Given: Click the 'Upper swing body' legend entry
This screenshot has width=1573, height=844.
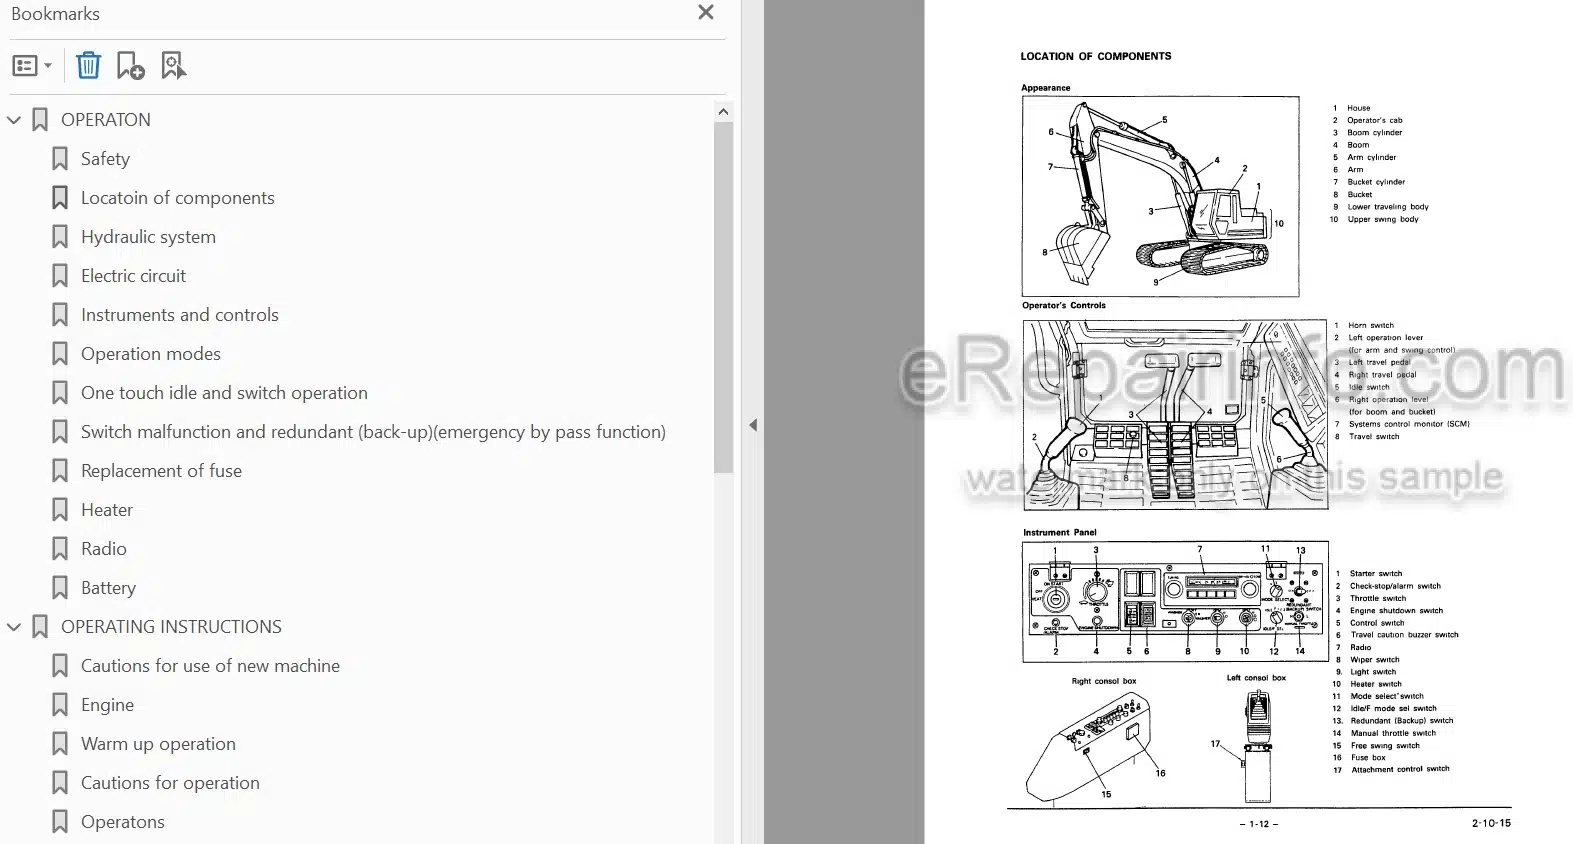Looking at the screenshot, I should [1383, 219].
